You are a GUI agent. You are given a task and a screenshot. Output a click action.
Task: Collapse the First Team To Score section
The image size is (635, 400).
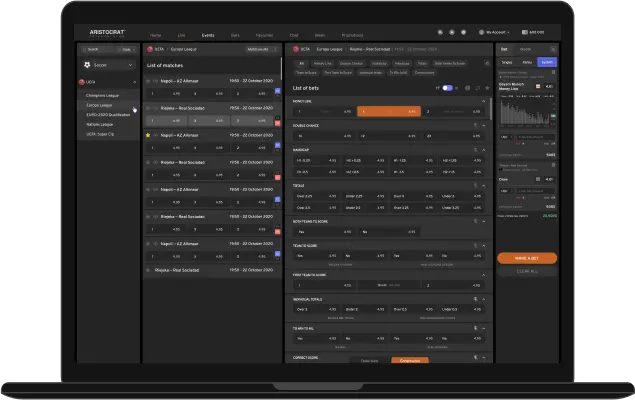(483, 275)
